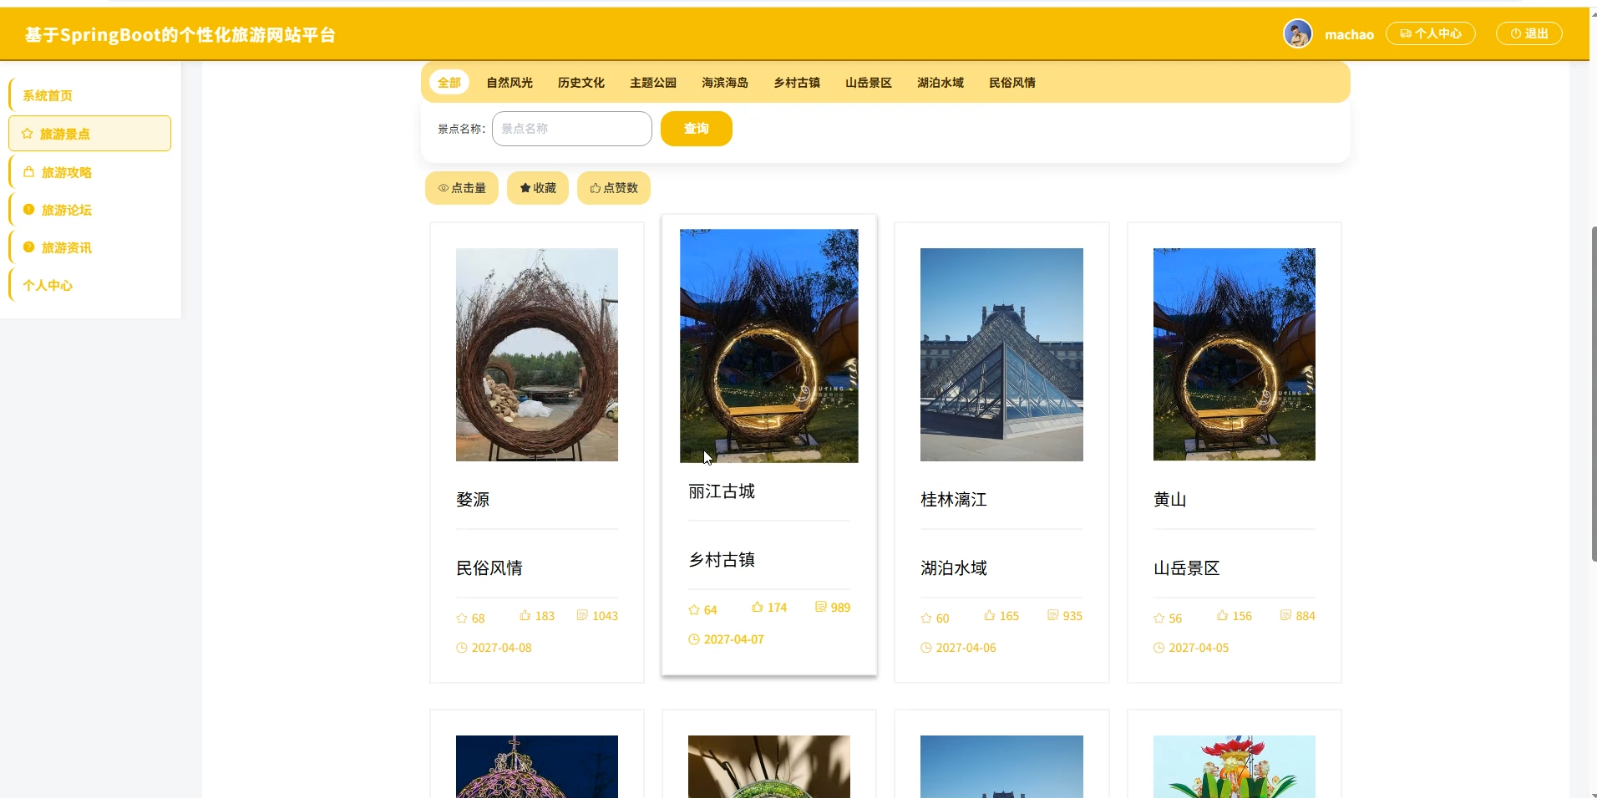Sort by 点击量 button
The width and height of the screenshot is (1597, 798).
(462, 188)
